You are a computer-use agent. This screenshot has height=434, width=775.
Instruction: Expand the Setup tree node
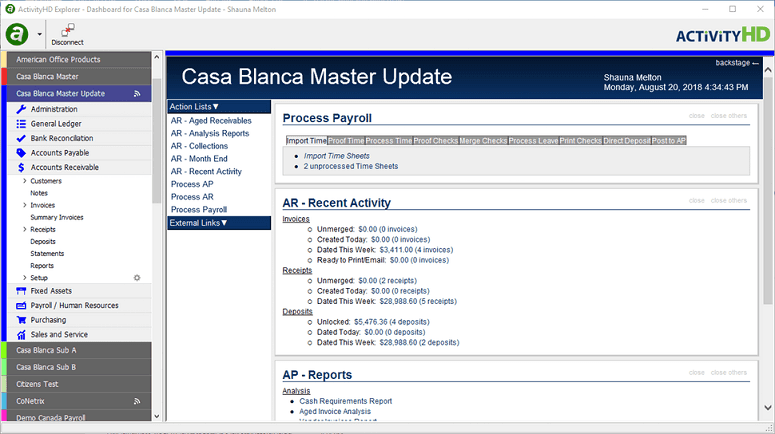[25, 278]
